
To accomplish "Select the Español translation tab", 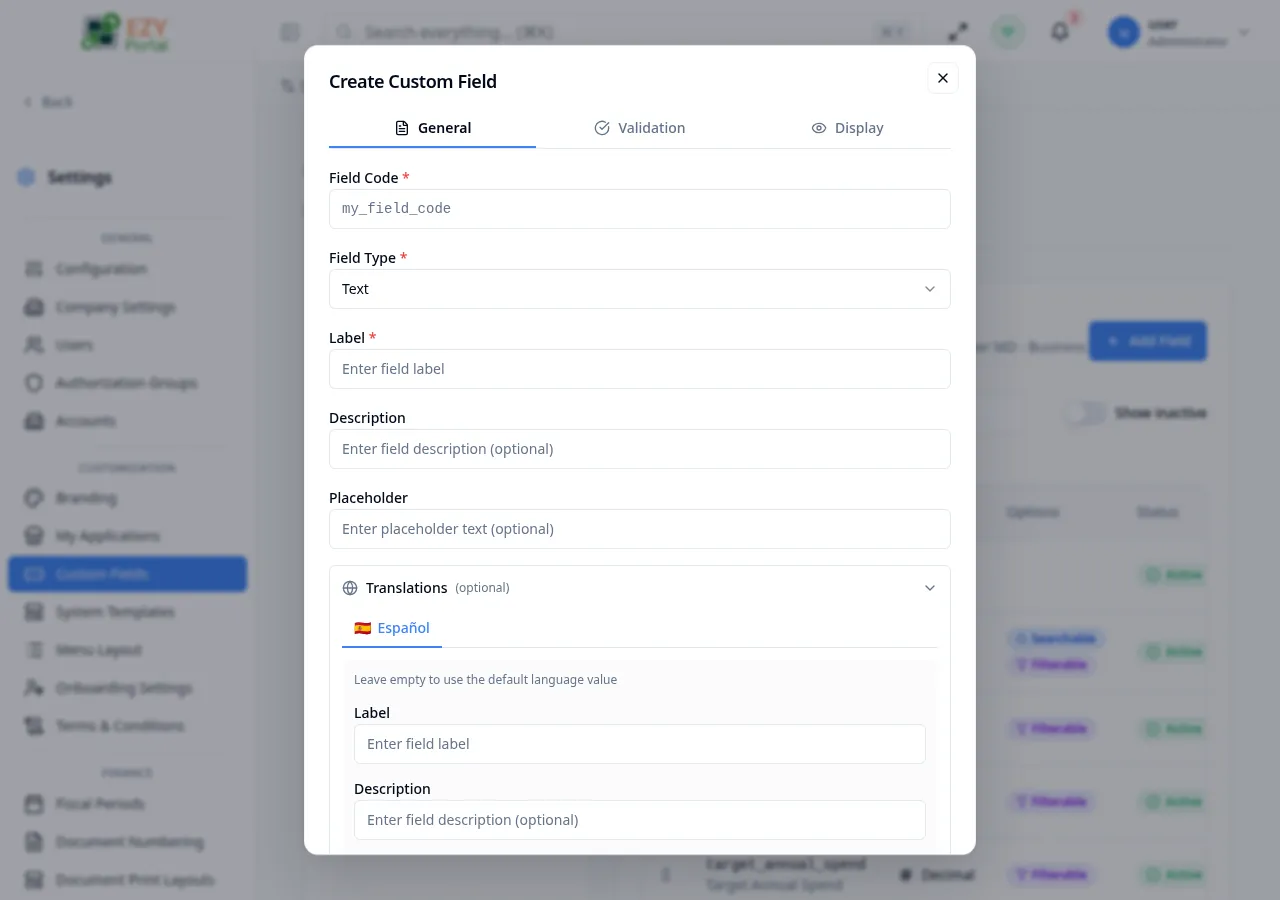I will tap(392, 628).
